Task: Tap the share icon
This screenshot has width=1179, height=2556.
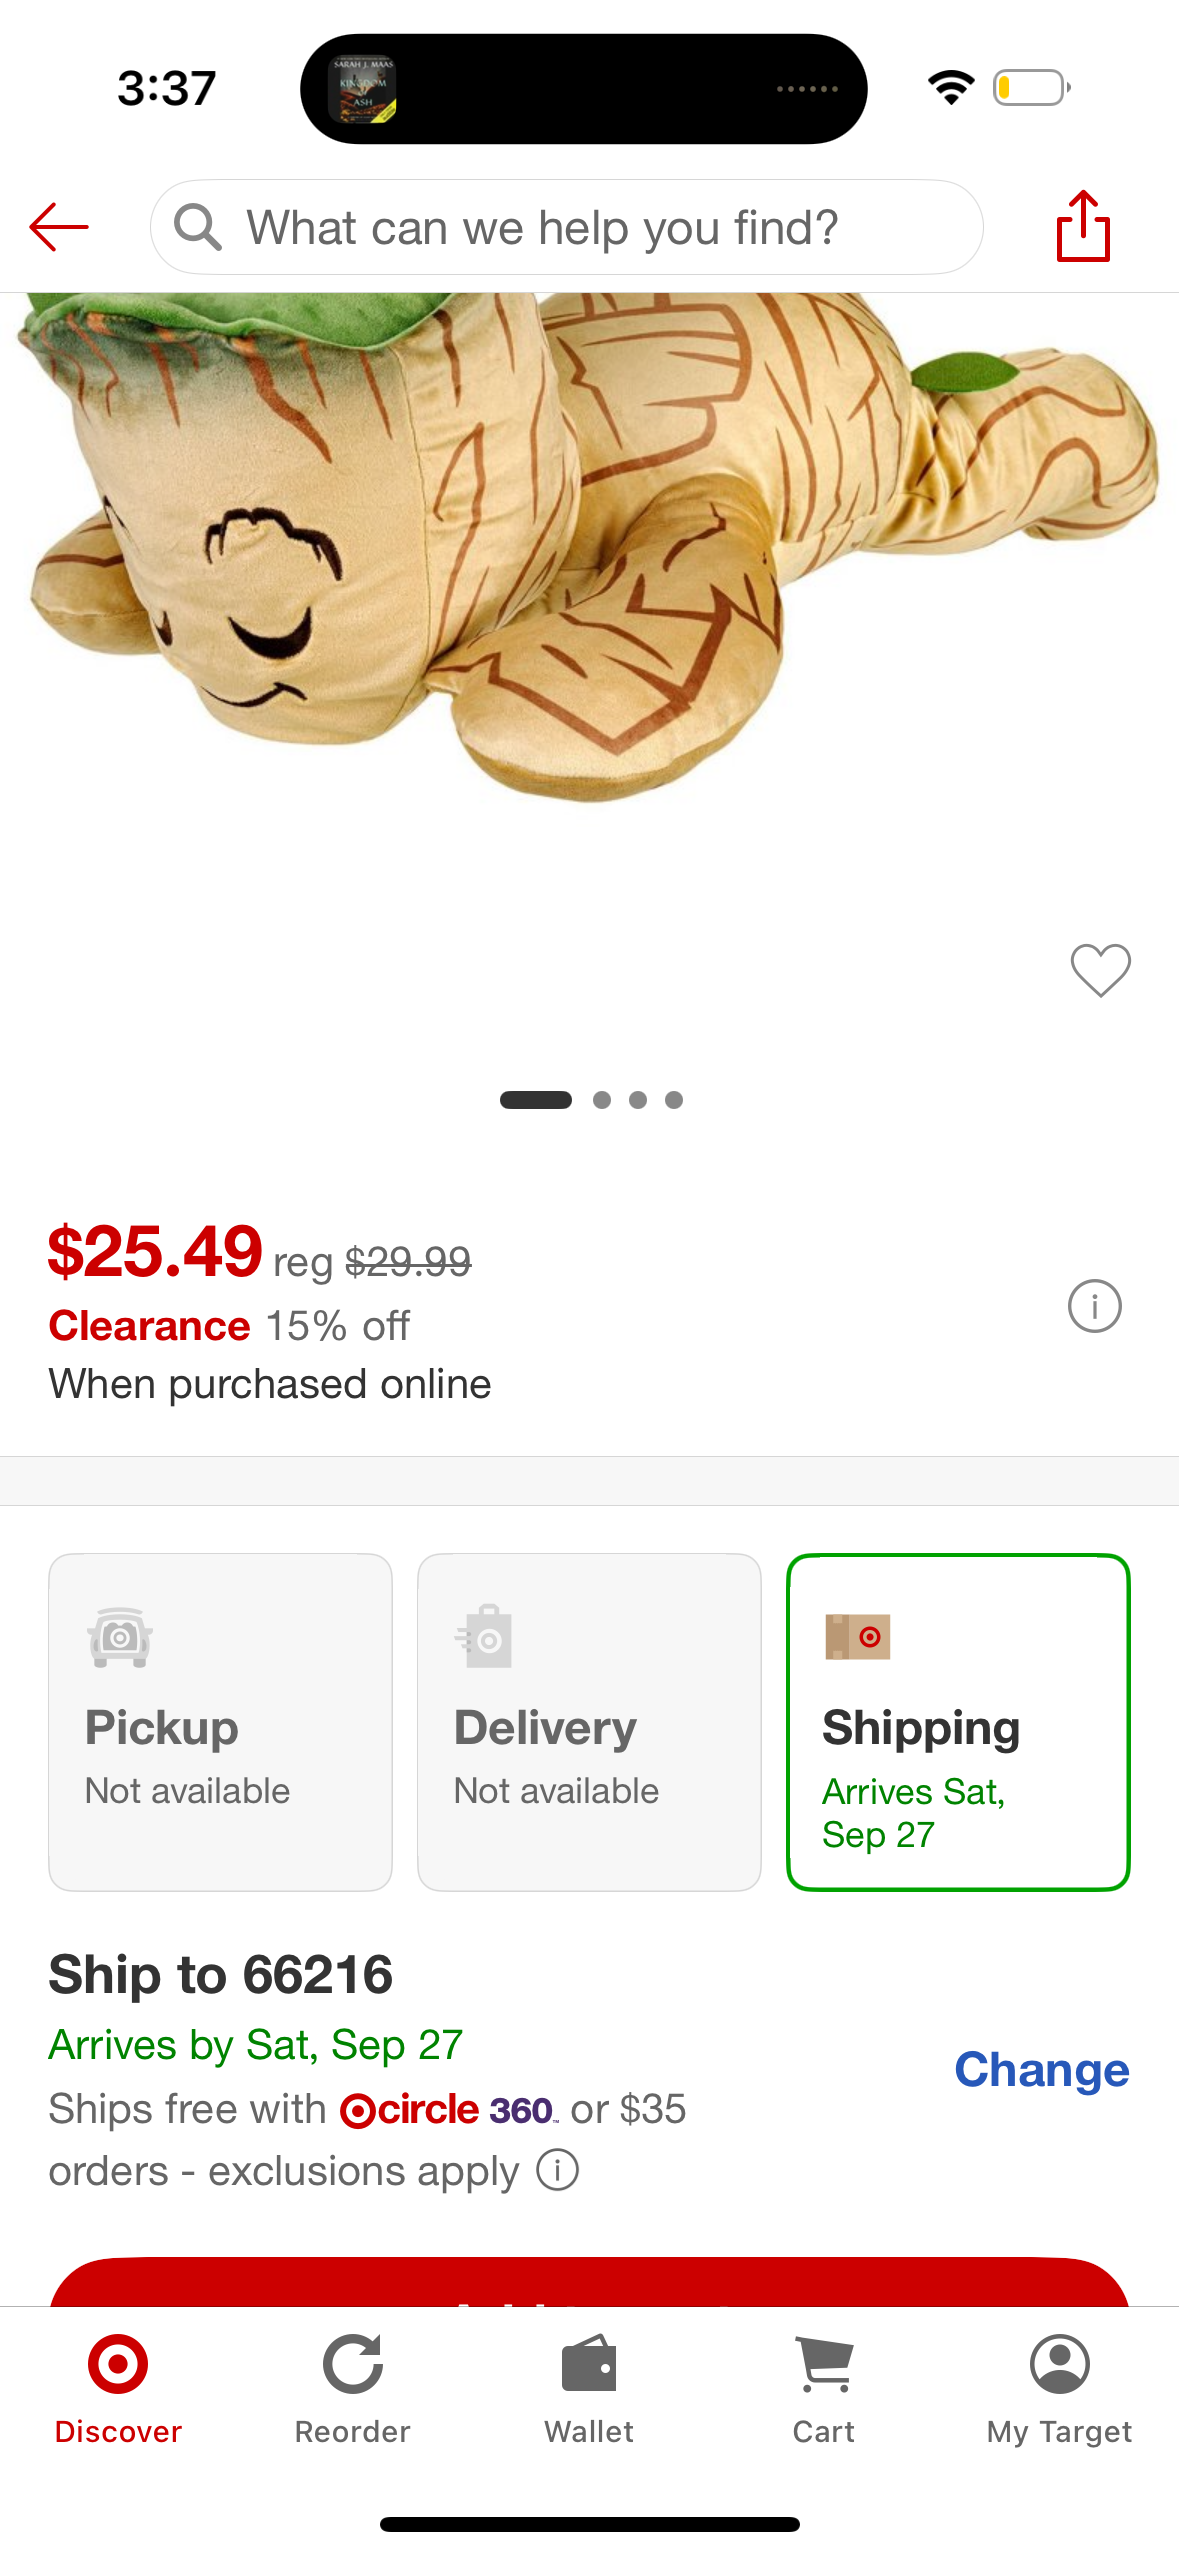Action: (x=1083, y=227)
